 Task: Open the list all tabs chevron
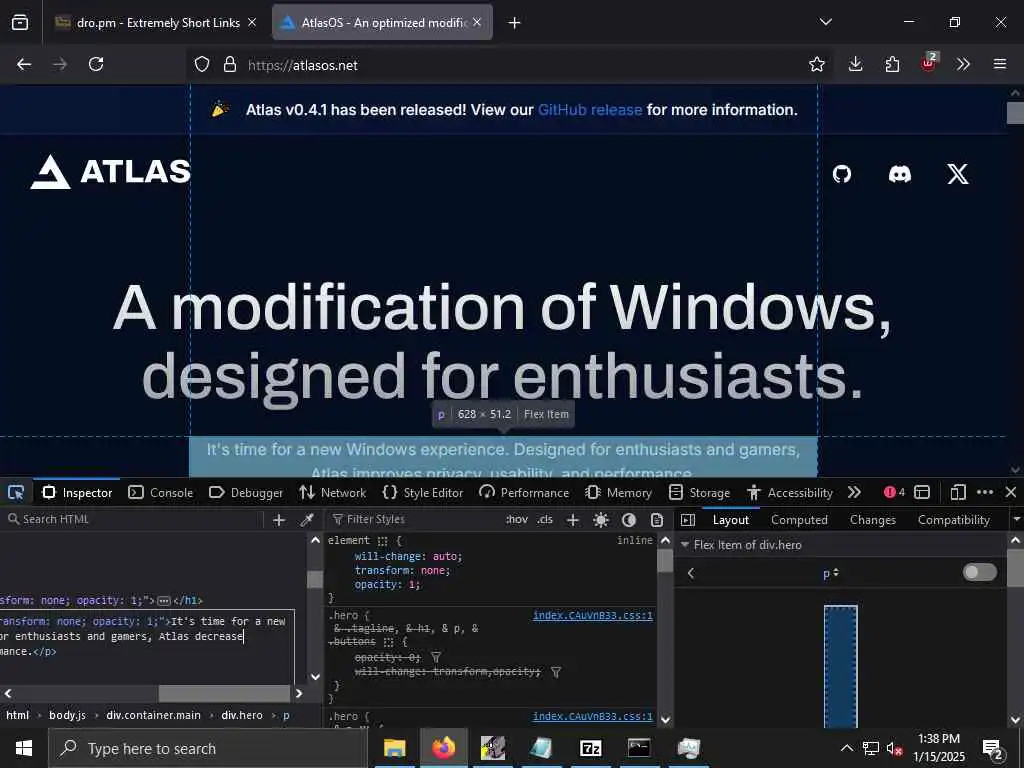825,22
